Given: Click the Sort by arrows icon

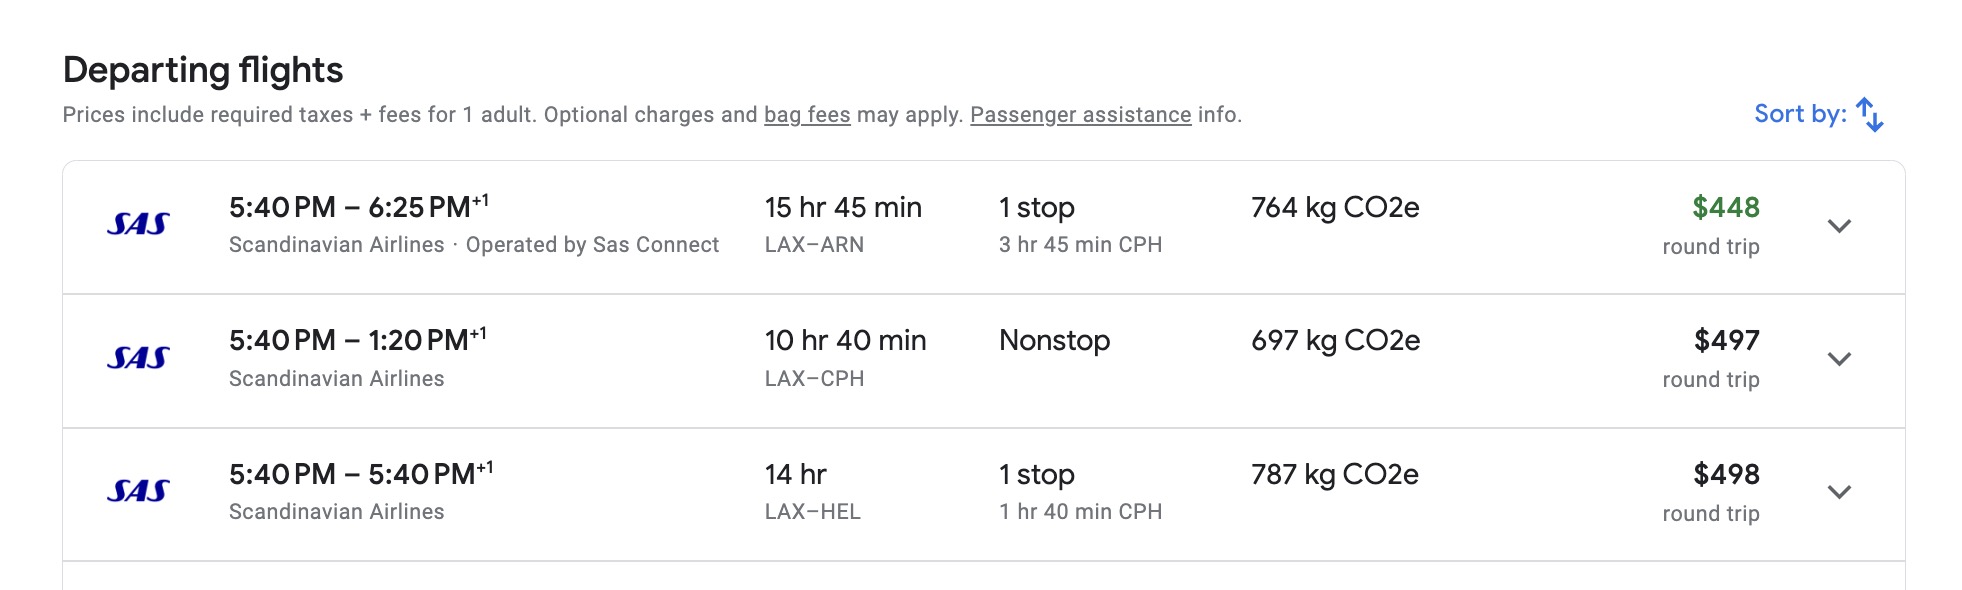Looking at the screenshot, I should 1869,115.
